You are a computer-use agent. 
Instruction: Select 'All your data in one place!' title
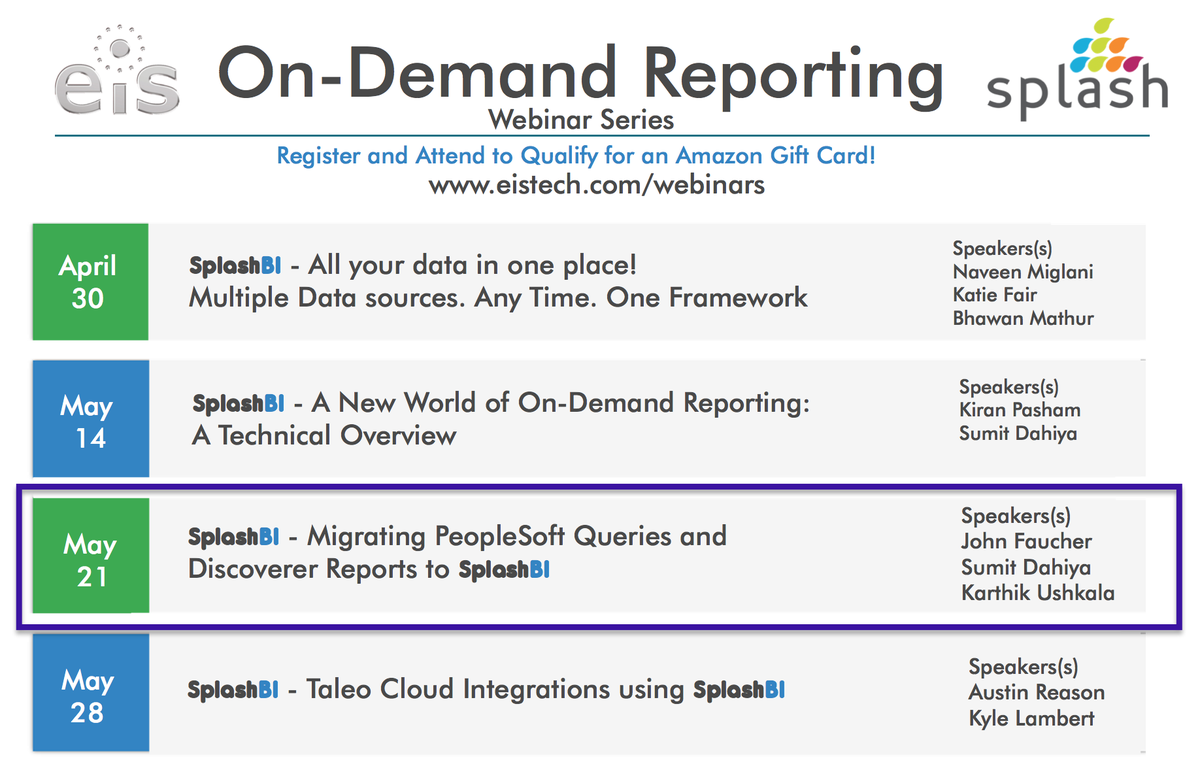click(x=473, y=266)
